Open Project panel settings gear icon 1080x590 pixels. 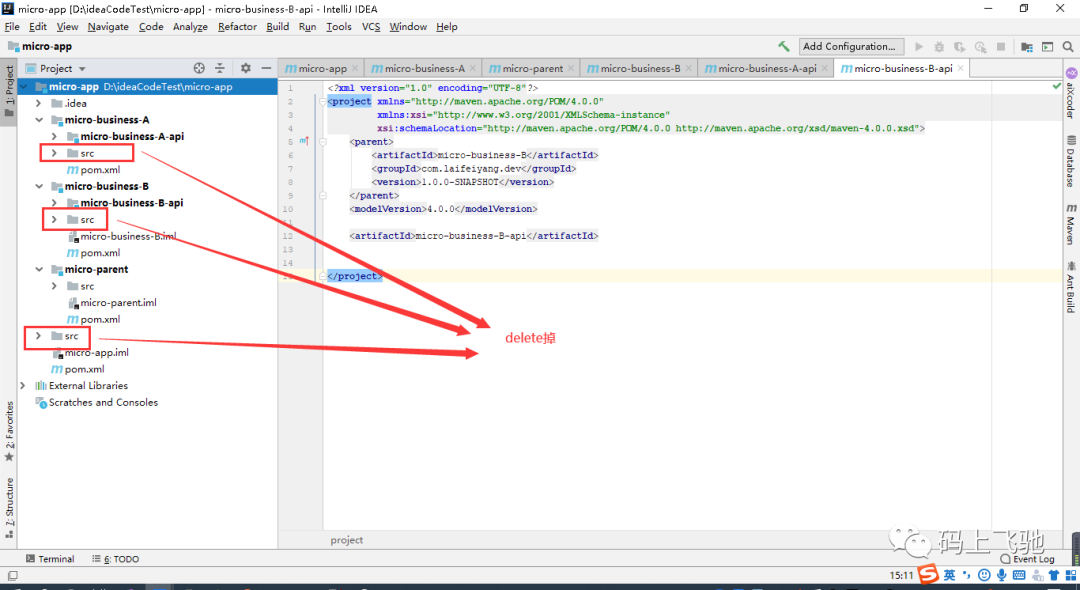pos(246,68)
